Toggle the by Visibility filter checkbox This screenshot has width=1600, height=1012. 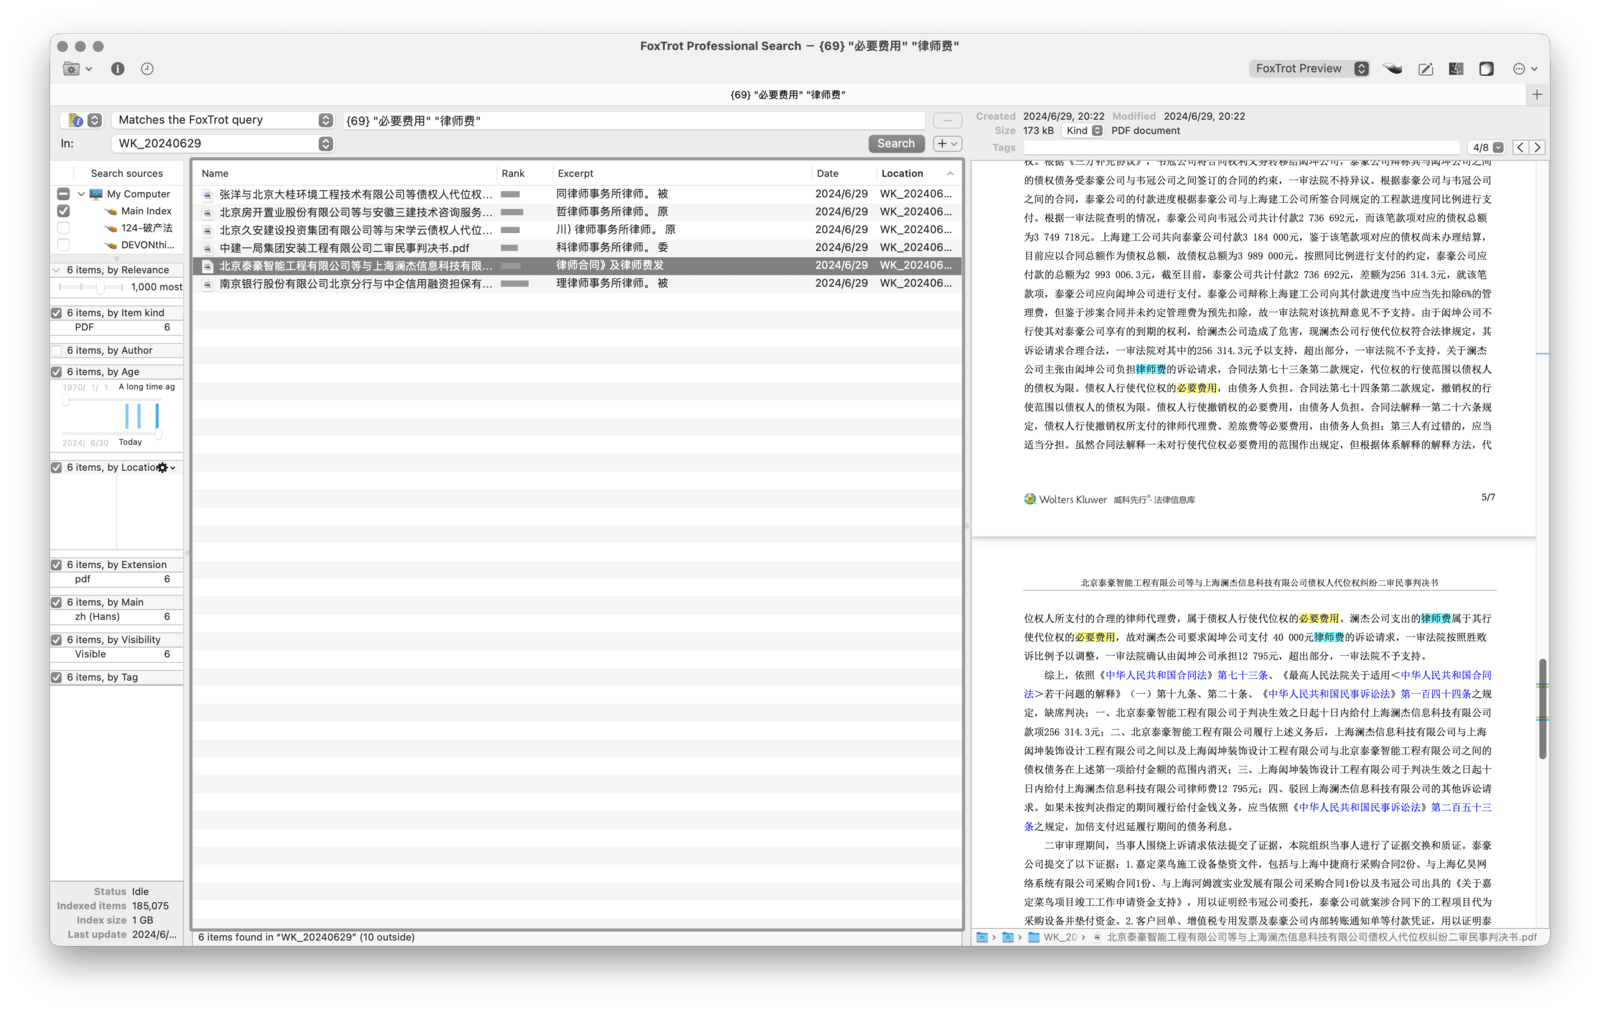[x=57, y=640]
